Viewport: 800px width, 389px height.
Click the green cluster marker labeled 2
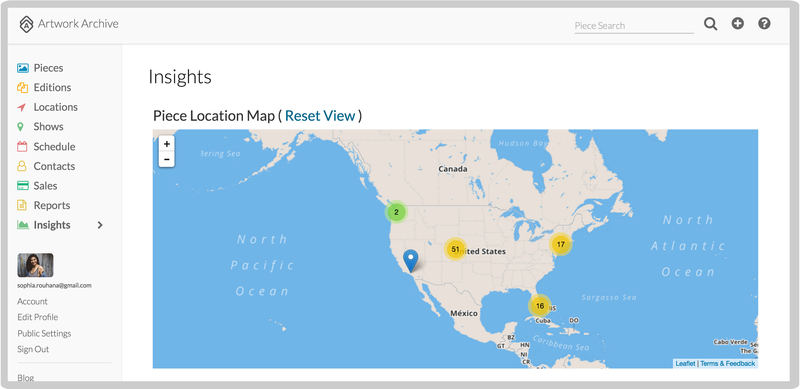point(396,212)
